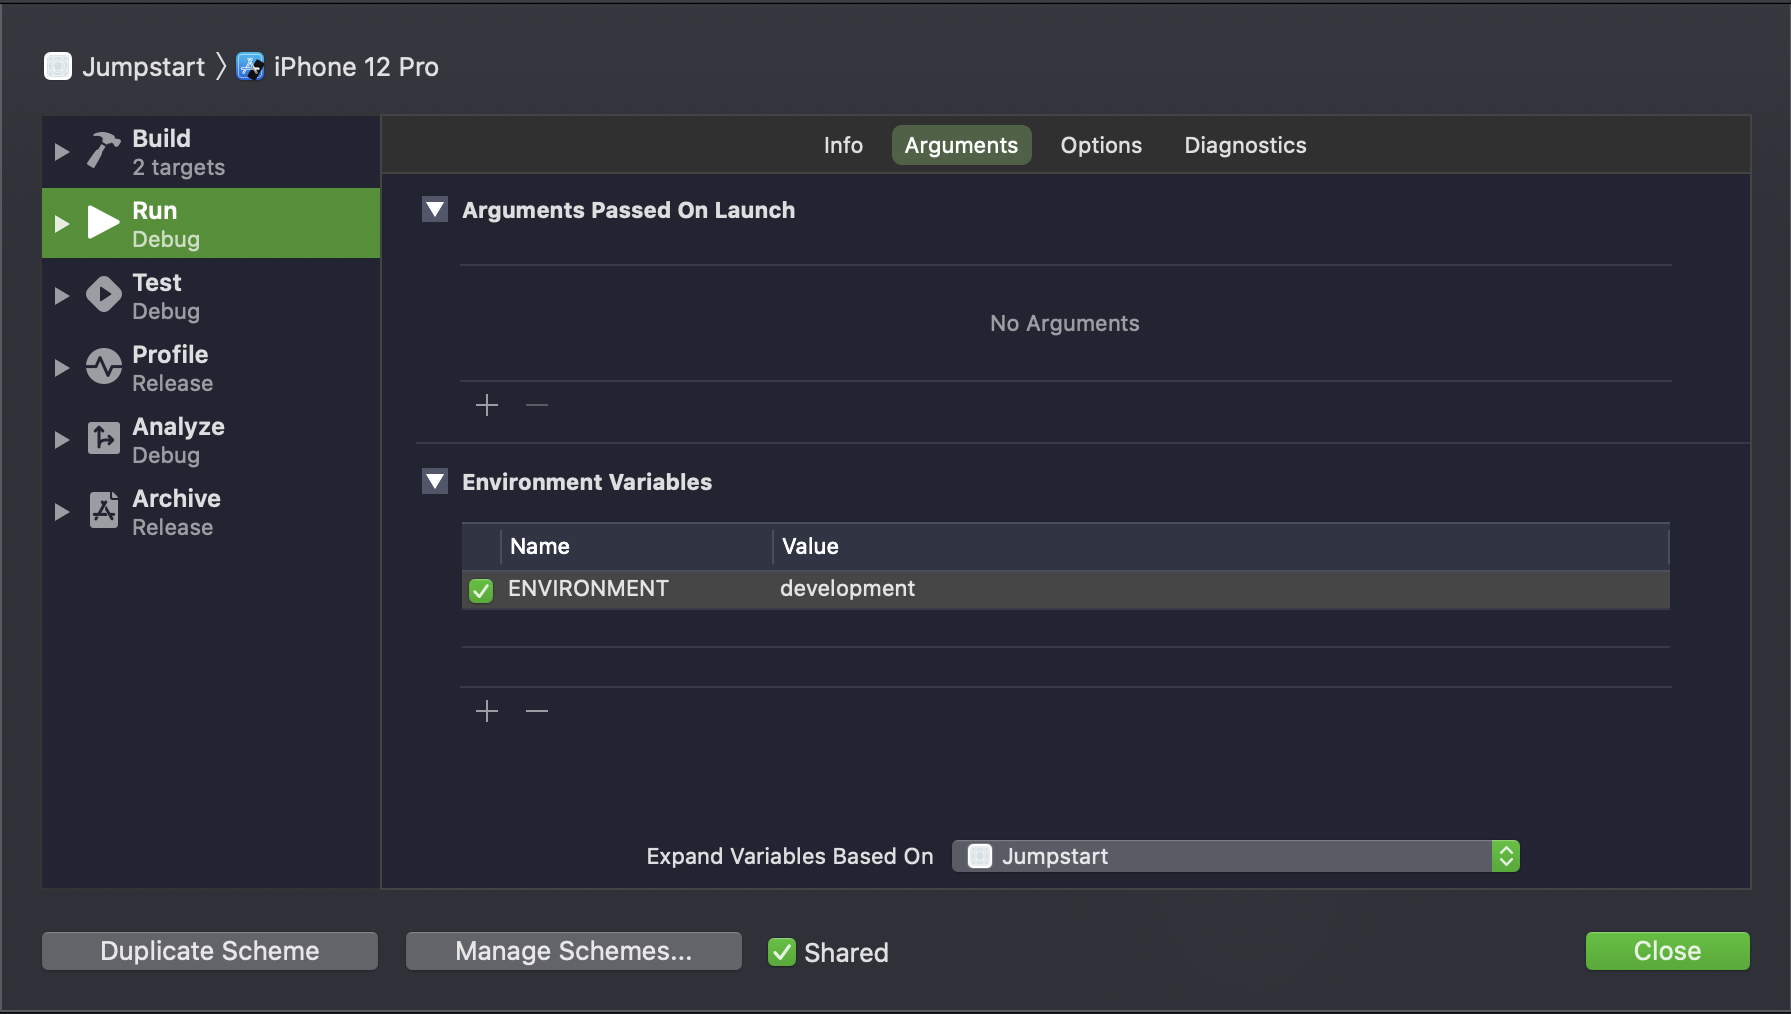1791x1014 pixels.
Task: Expand the Test action disclosure triangle
Action: 62,296
